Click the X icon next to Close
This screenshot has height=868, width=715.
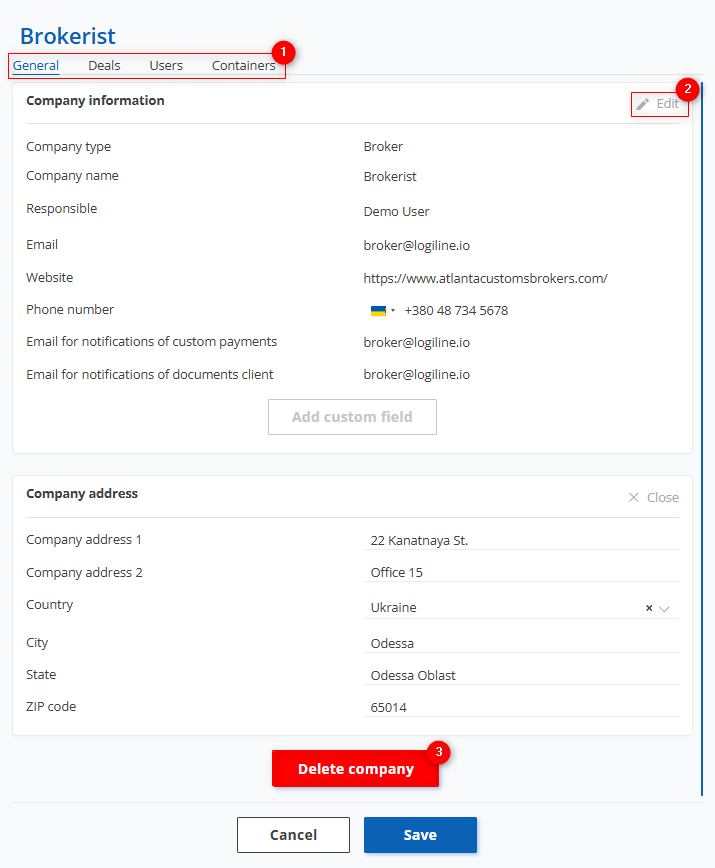(634, 497)
